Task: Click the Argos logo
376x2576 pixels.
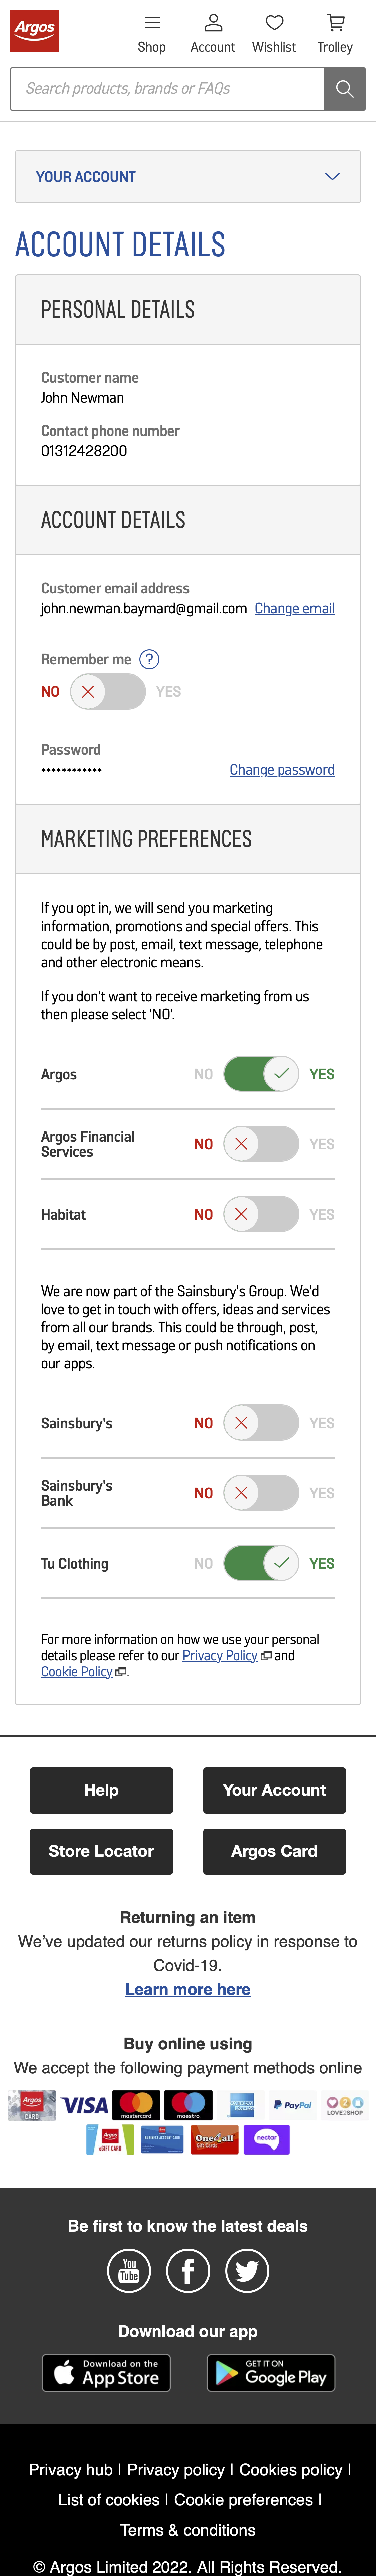Action: tap(35, 30)
